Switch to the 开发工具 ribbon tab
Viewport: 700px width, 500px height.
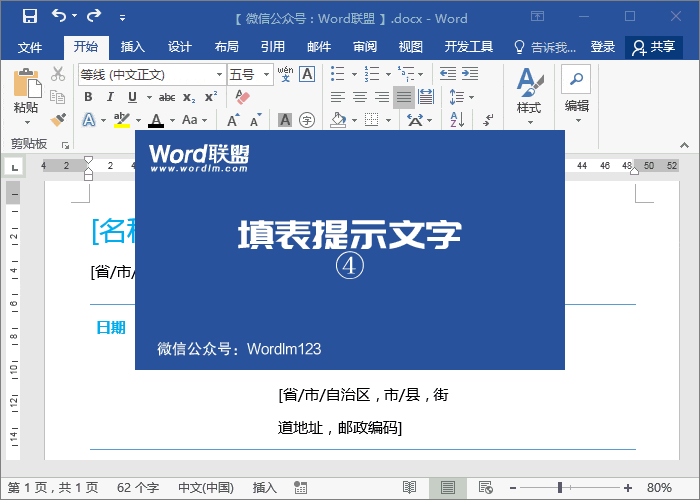[469, 46]
